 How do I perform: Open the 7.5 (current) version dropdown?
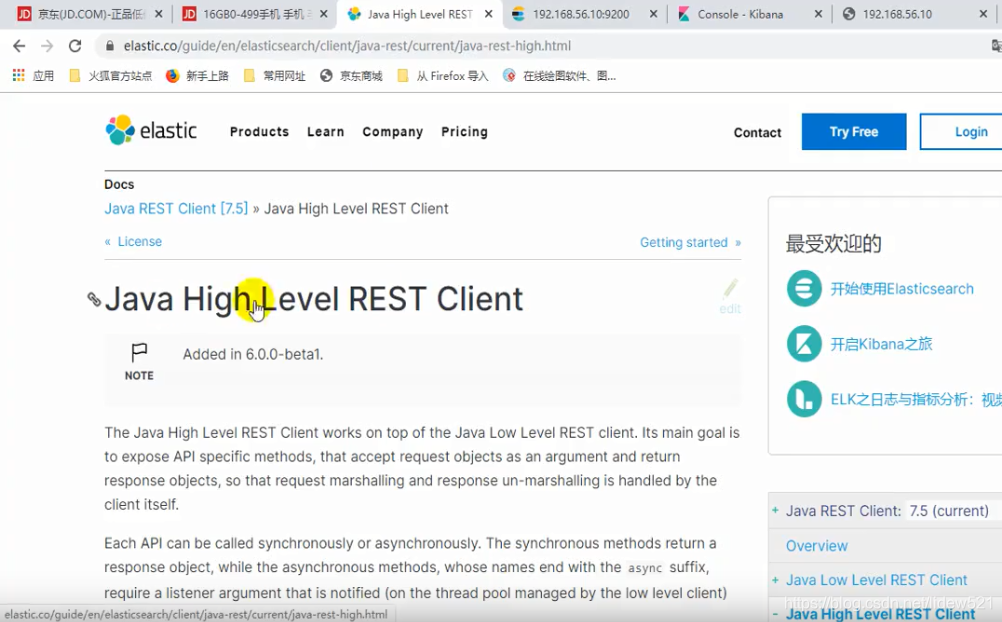tap(949, 511)
